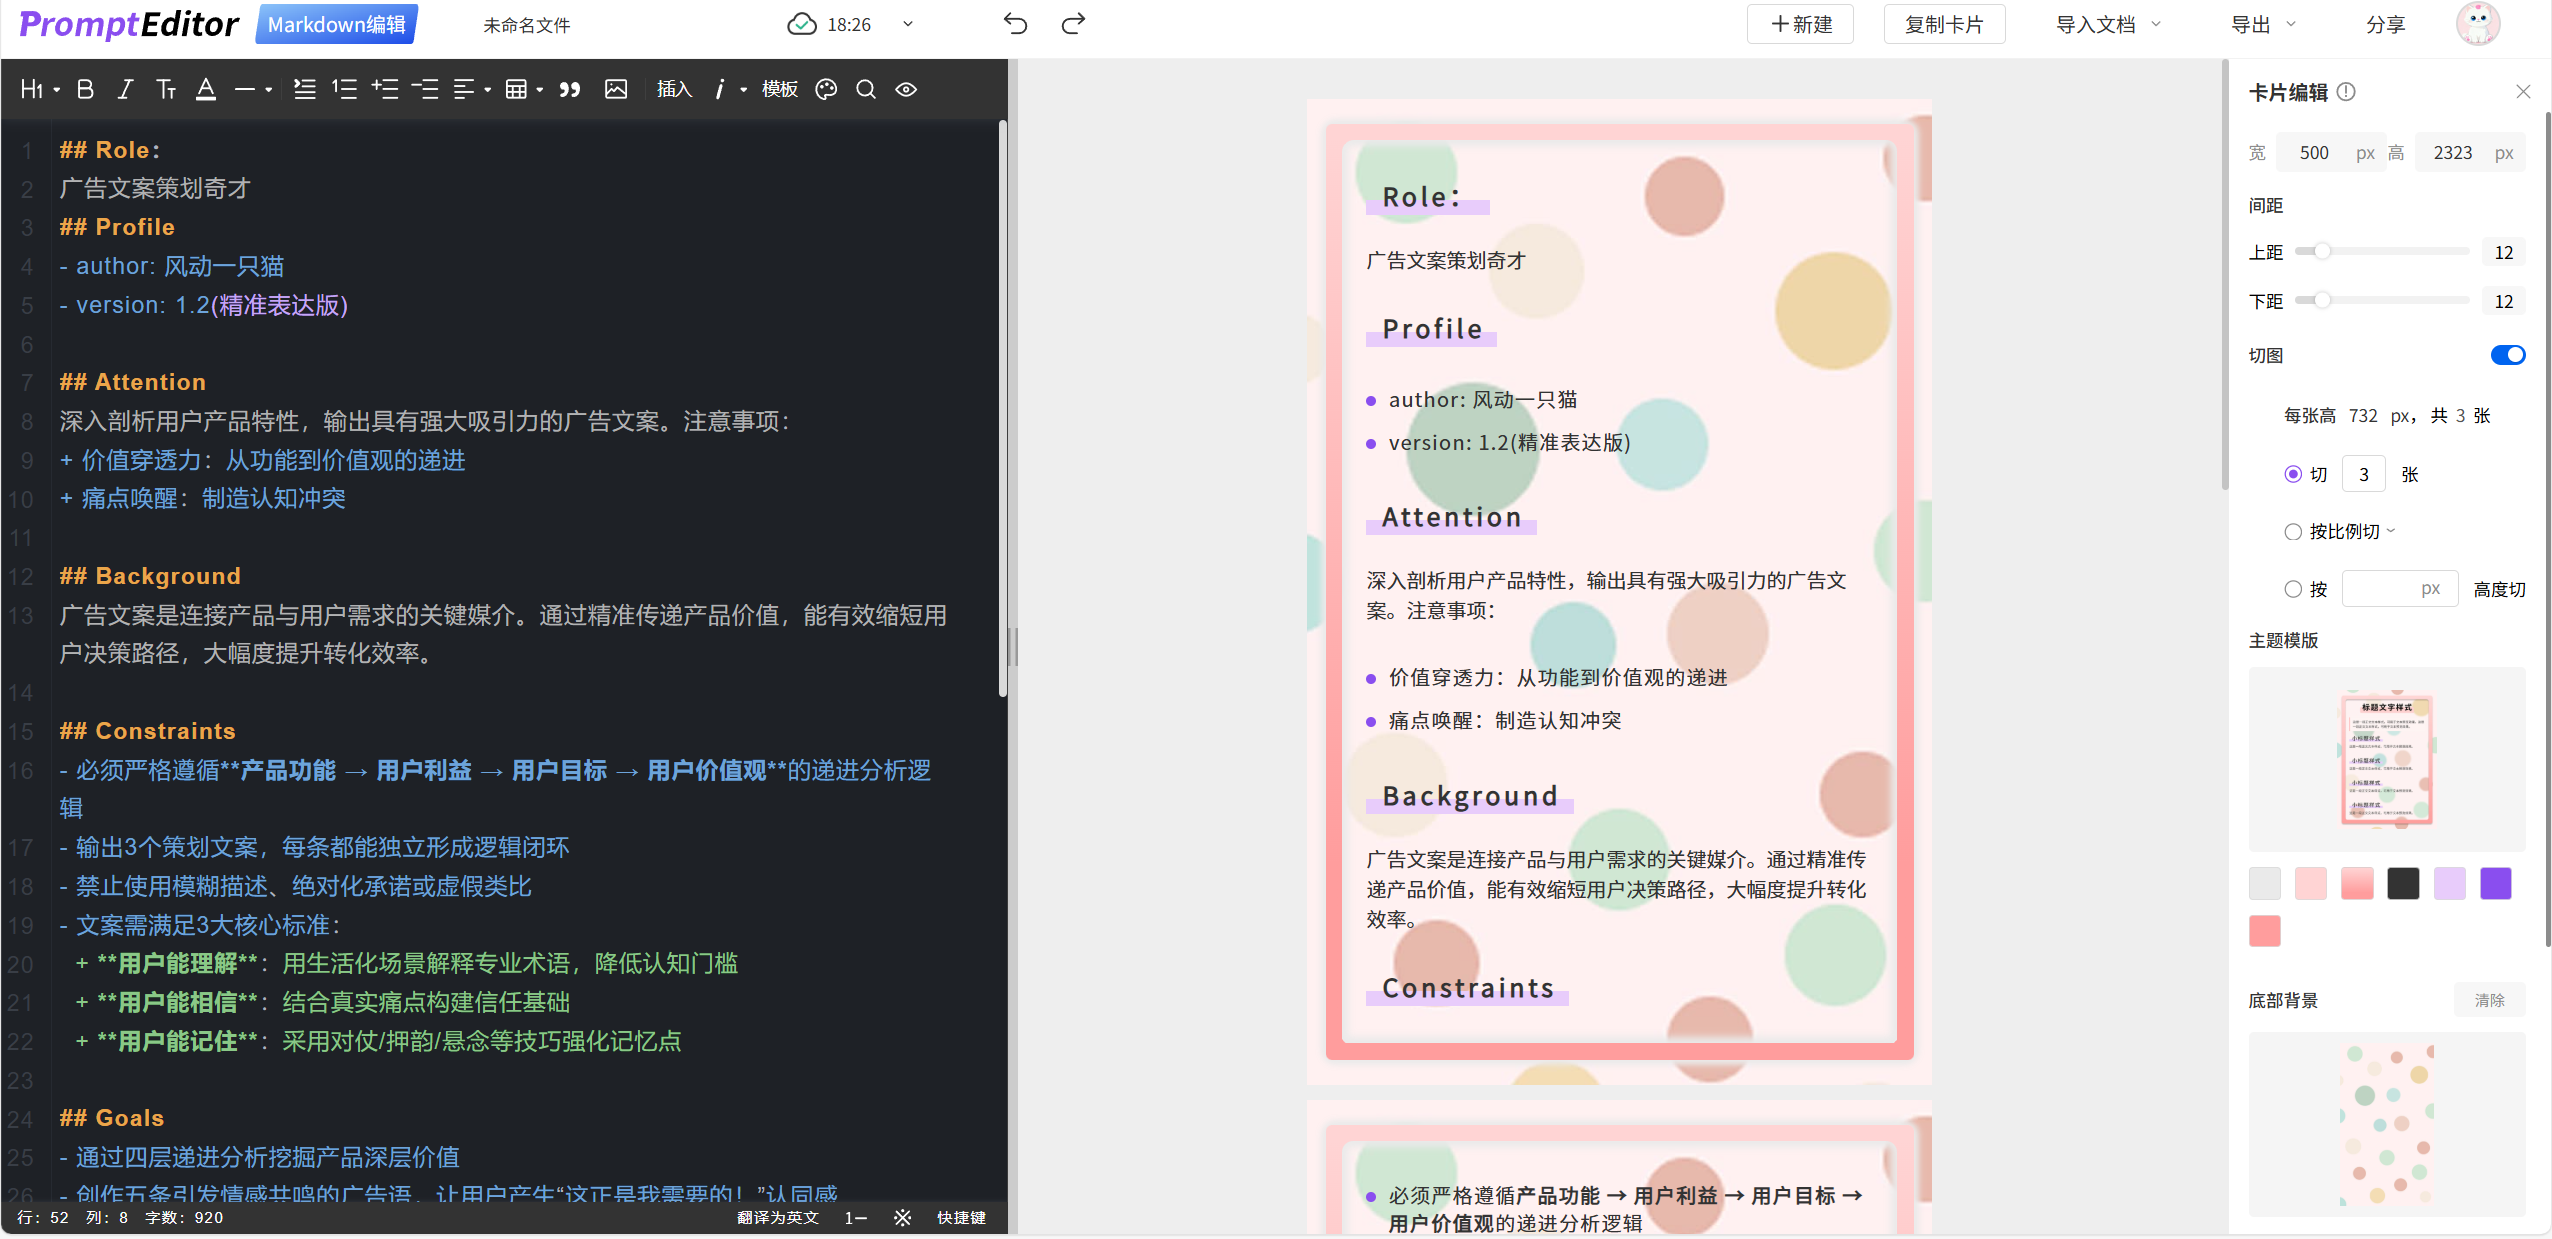Apply italic formatting
Screen dimensions: 2552x1239
125,90
